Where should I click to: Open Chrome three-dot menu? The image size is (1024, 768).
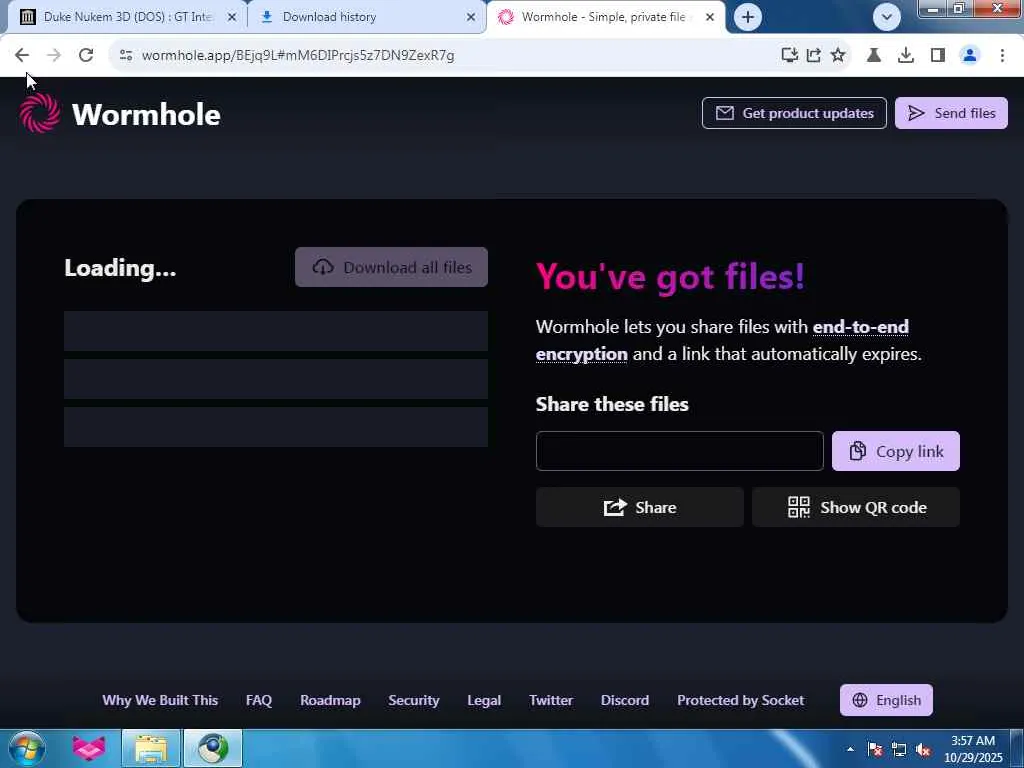click(x=1002, y=56)
